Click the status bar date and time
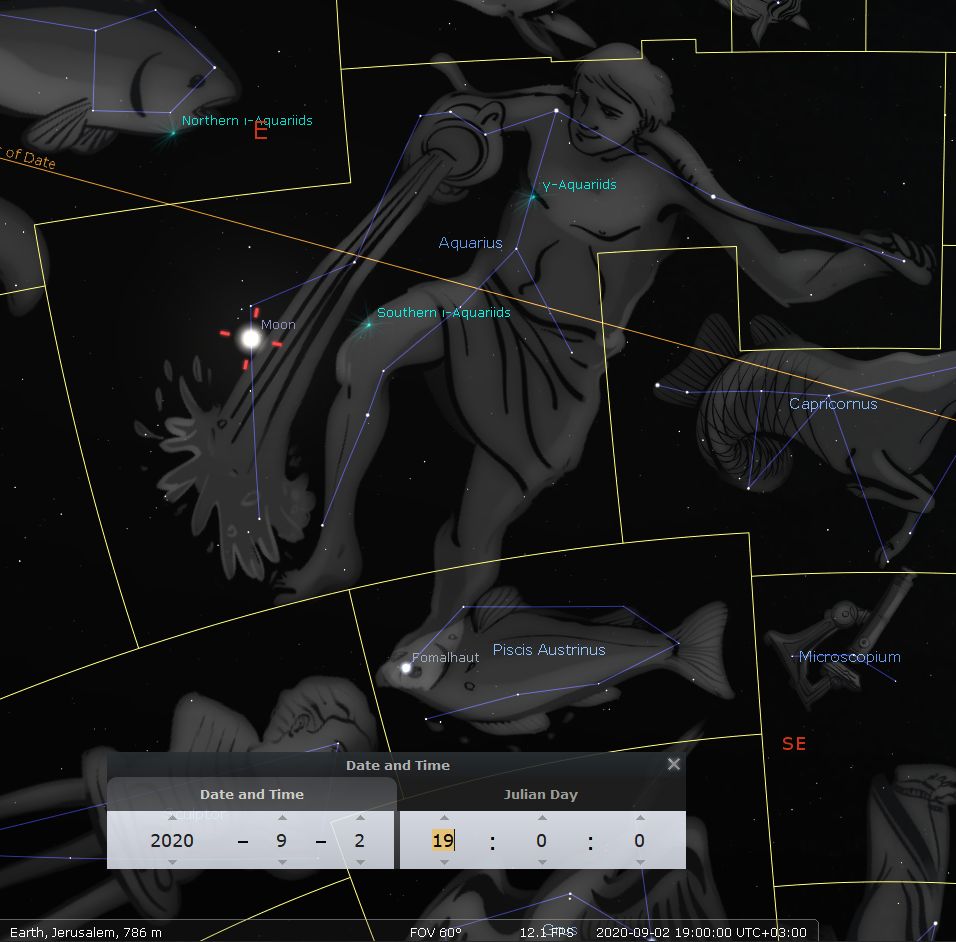The width and height of the screenshot is (956, 942). pyautogui.click(x=701, y=932)
